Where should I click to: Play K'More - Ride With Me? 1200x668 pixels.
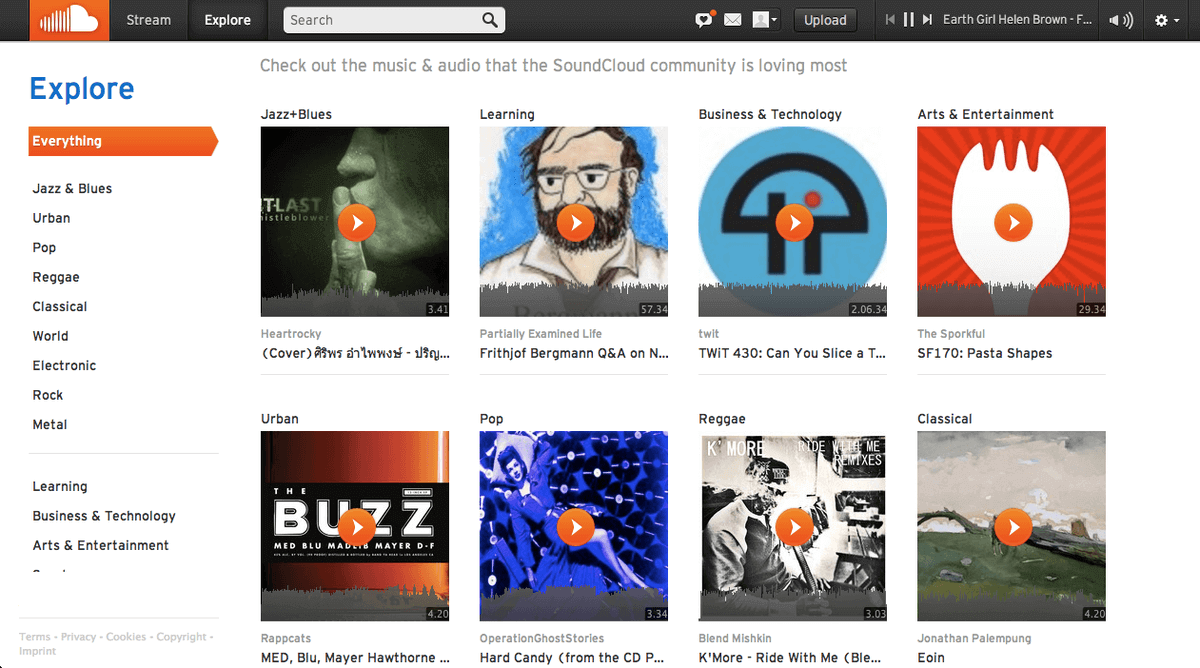[794, 526]
